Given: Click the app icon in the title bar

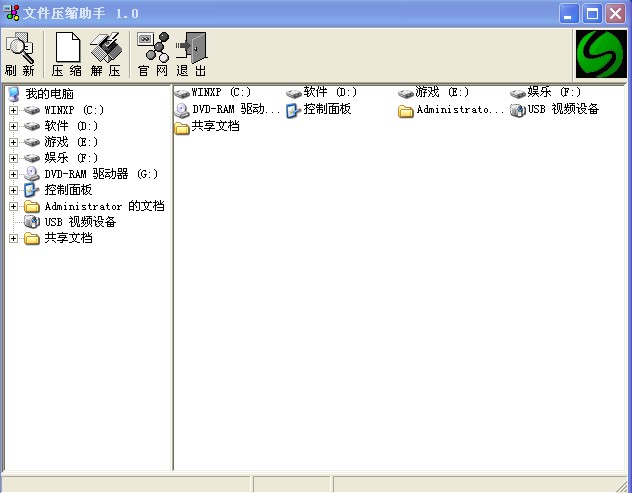Looking at the screenshot, I should pos(11,13).
